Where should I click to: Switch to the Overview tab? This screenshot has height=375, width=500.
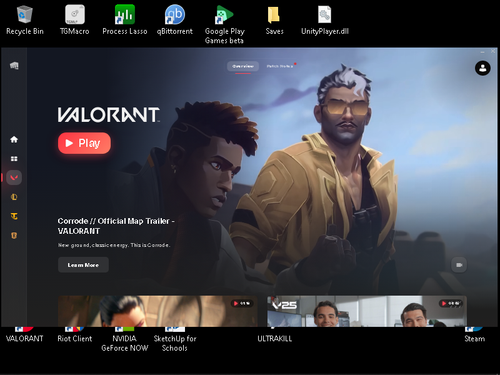click(243, 66)
